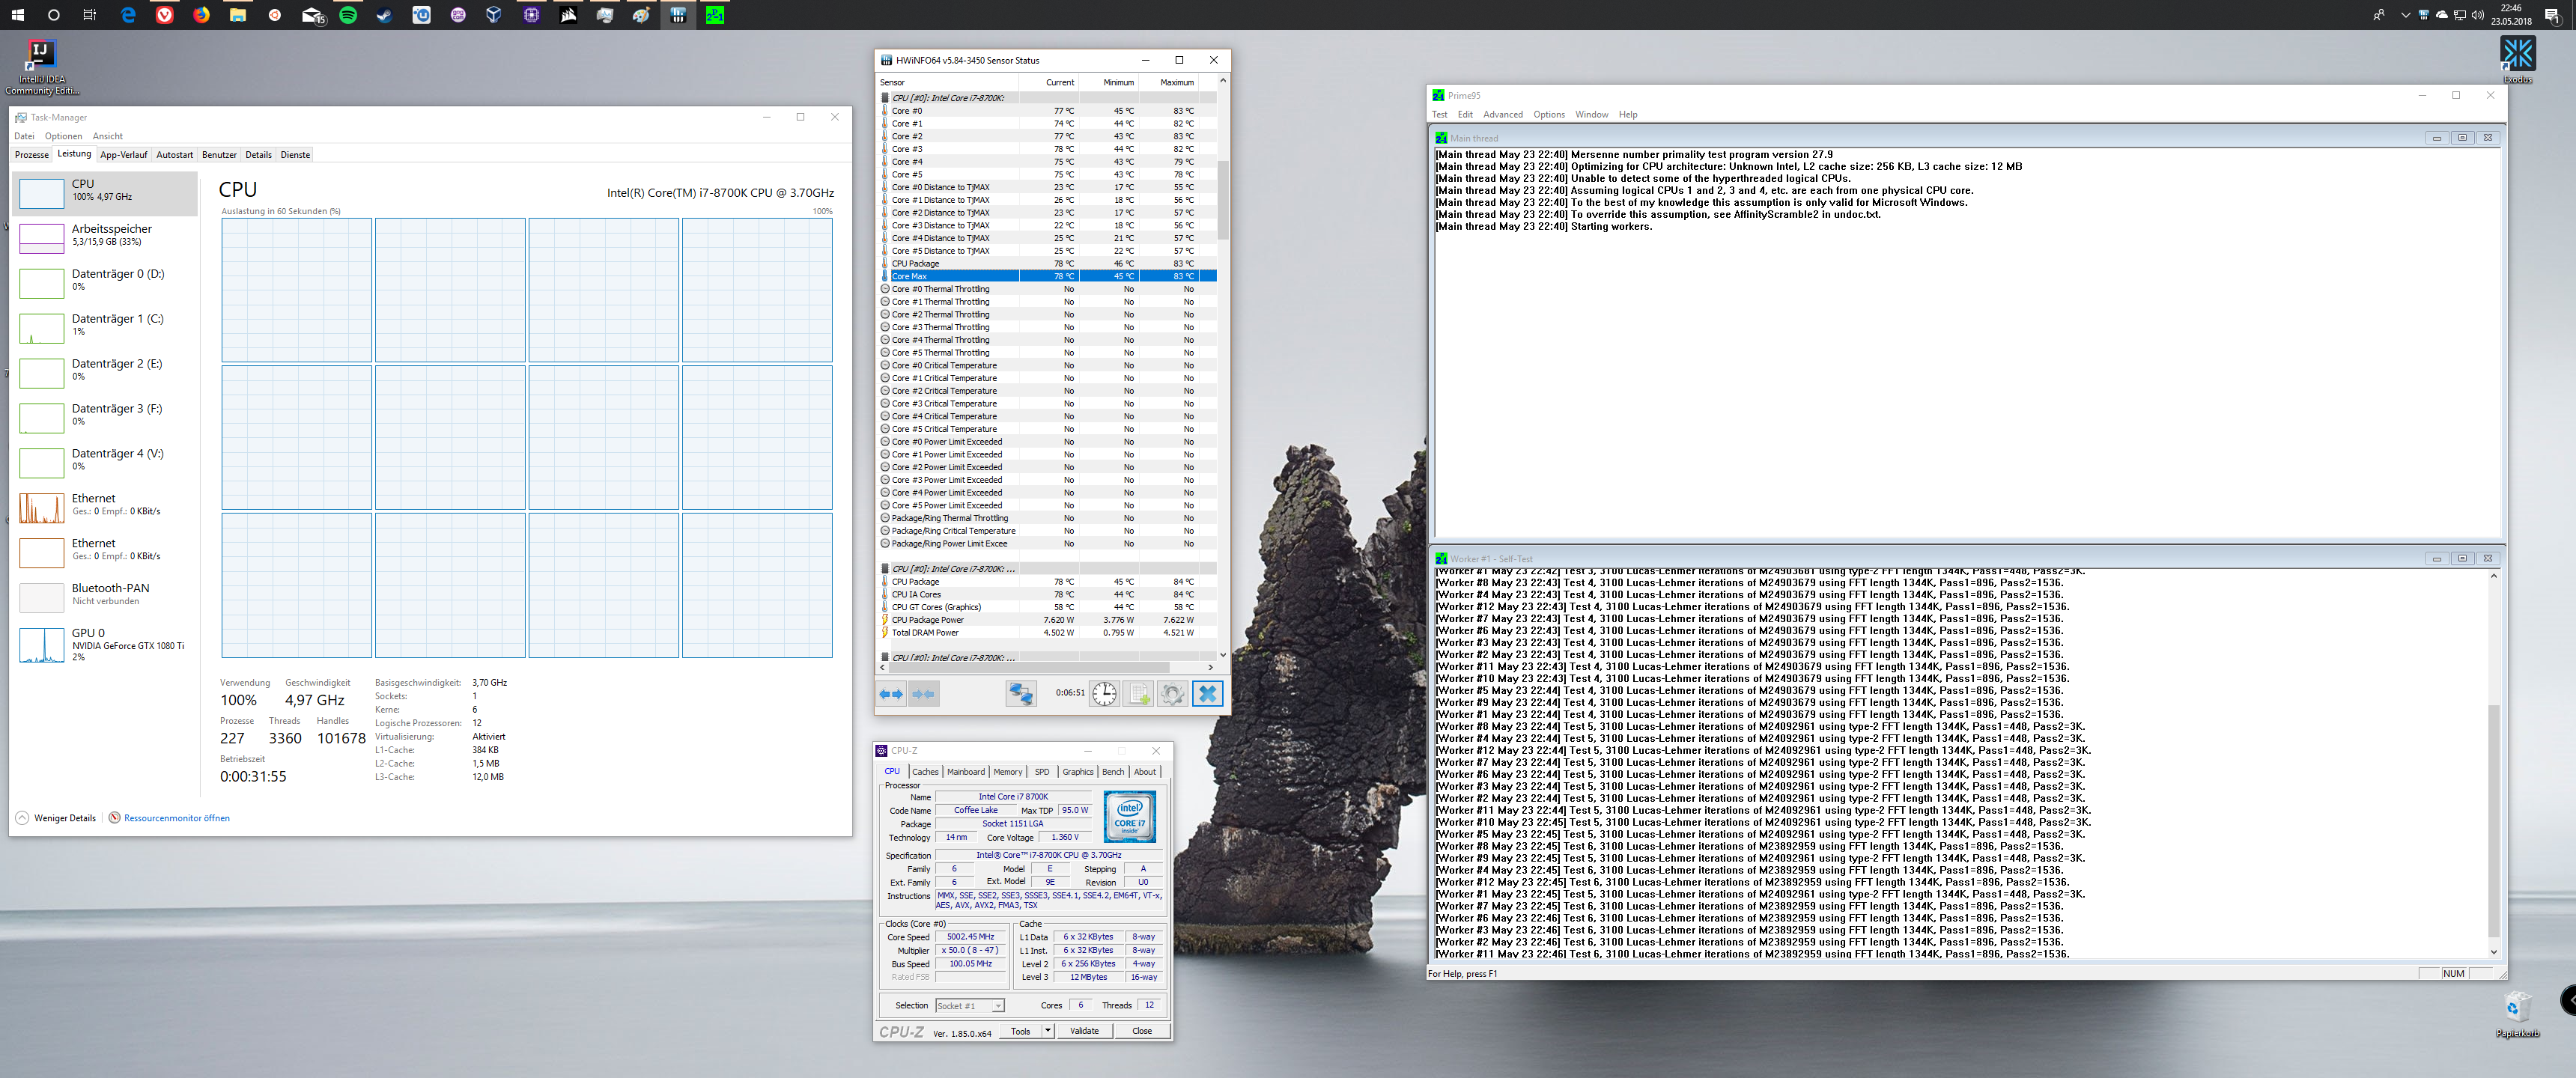
Task: Click CPU-Z Validate button
Action: point(1084,1031)
